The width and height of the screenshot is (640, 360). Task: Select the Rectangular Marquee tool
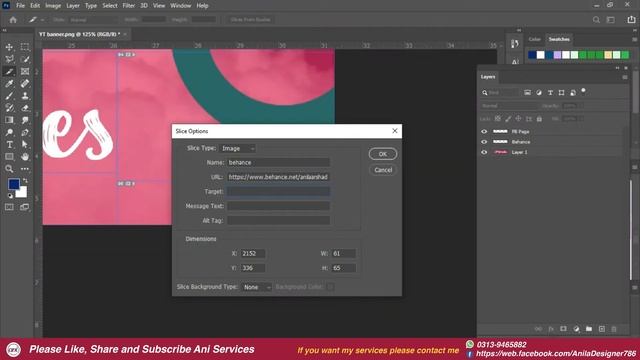(x=25, y=47)
